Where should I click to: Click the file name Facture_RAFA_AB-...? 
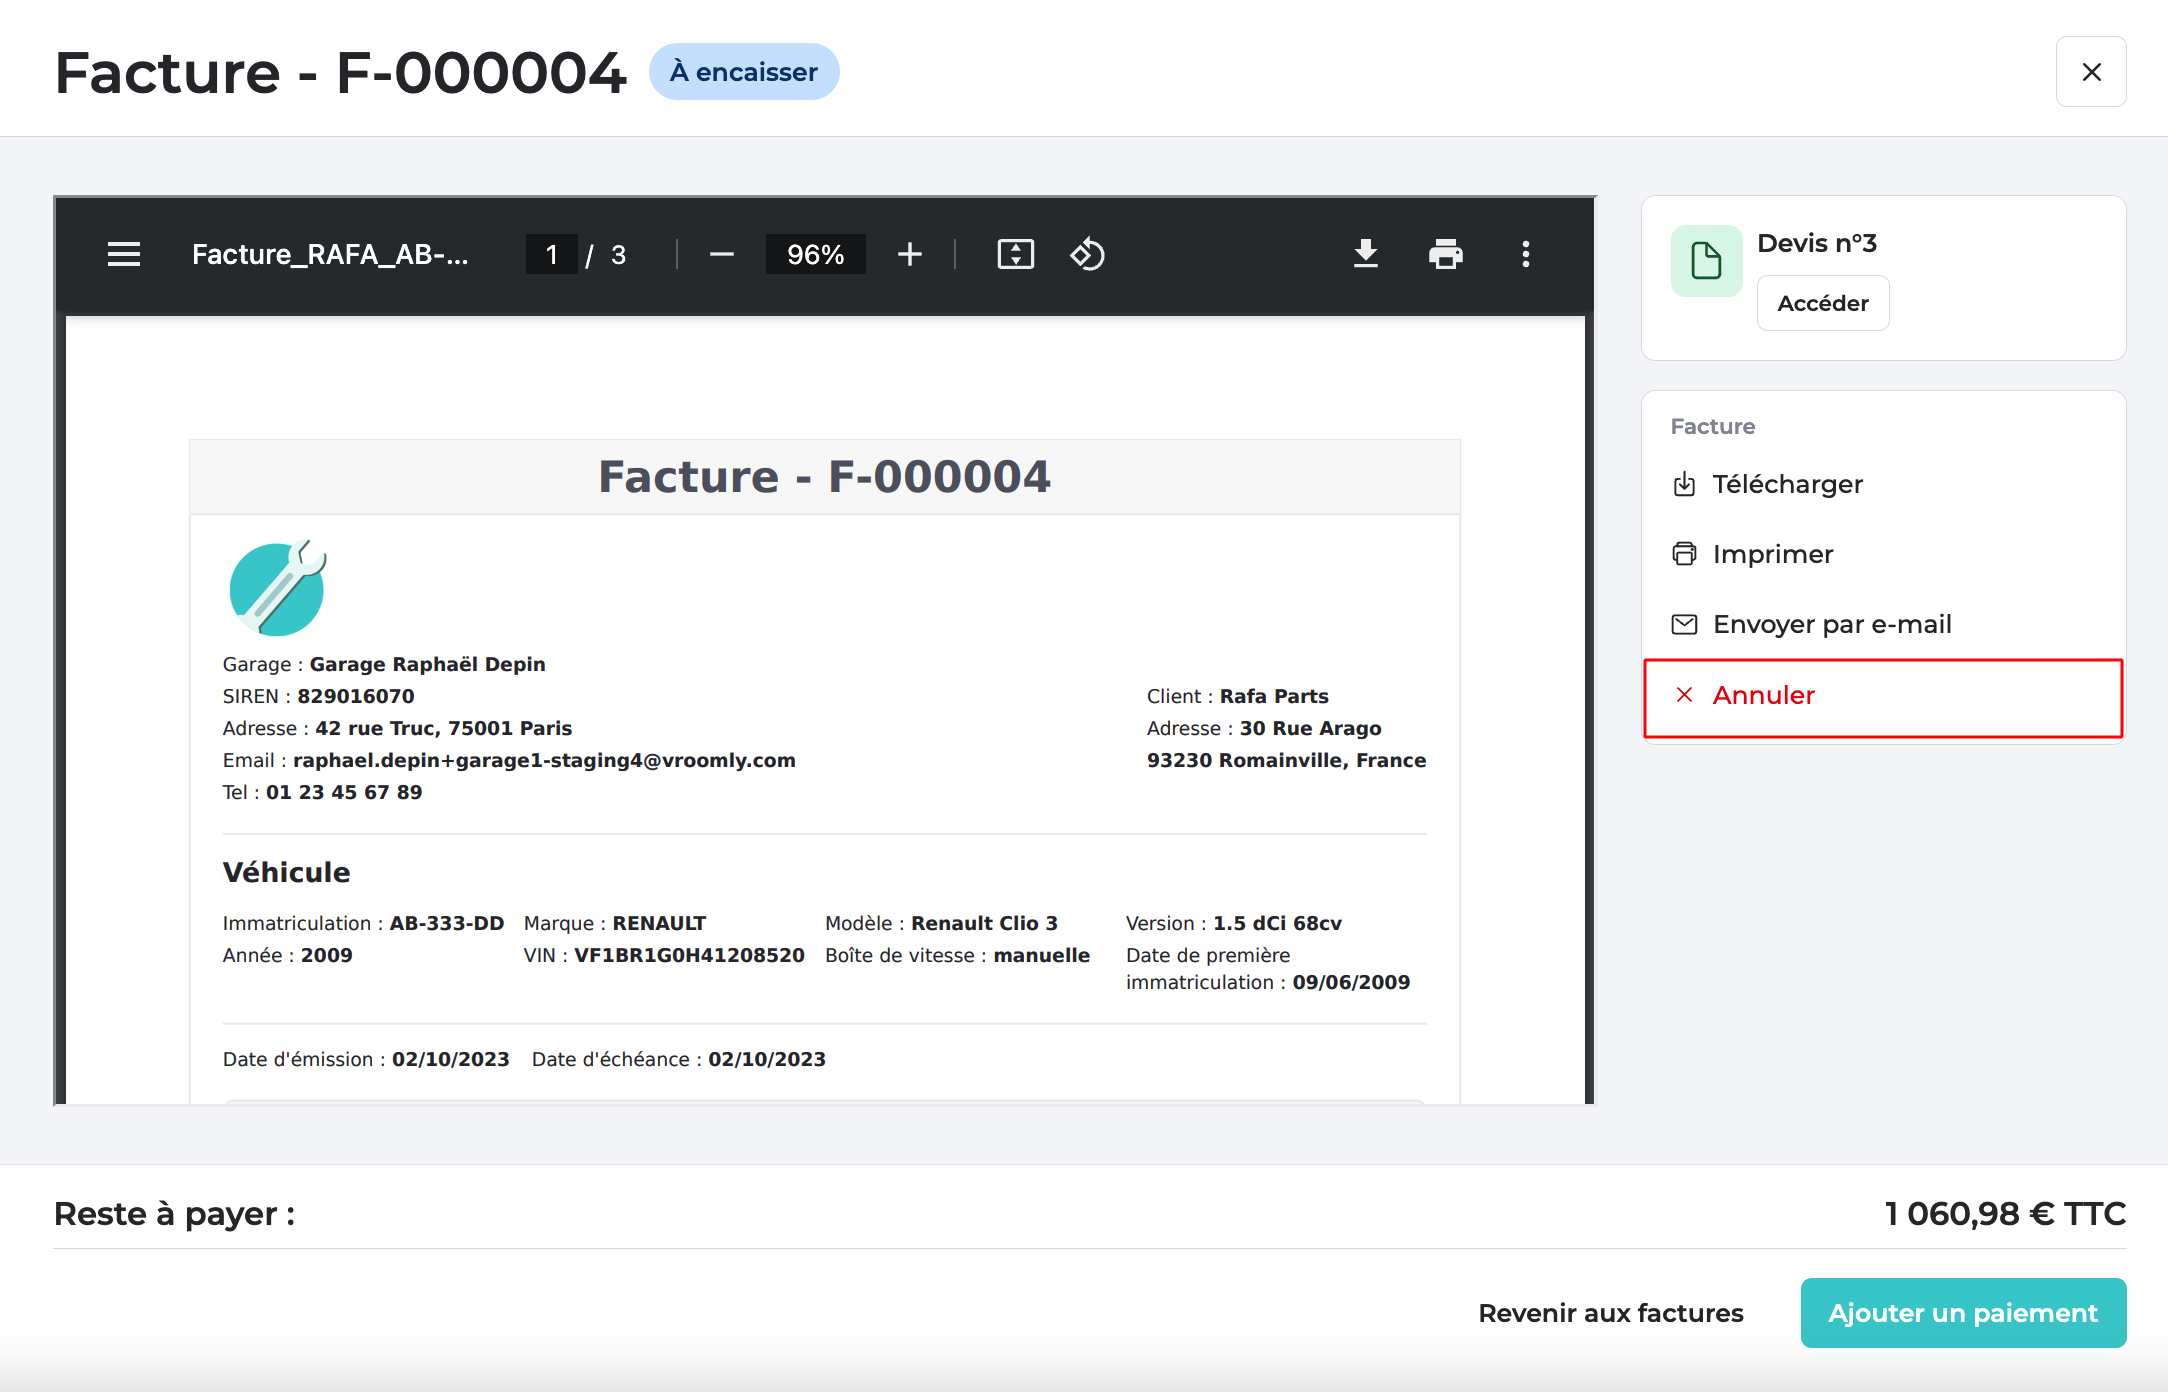coord(330,254)
